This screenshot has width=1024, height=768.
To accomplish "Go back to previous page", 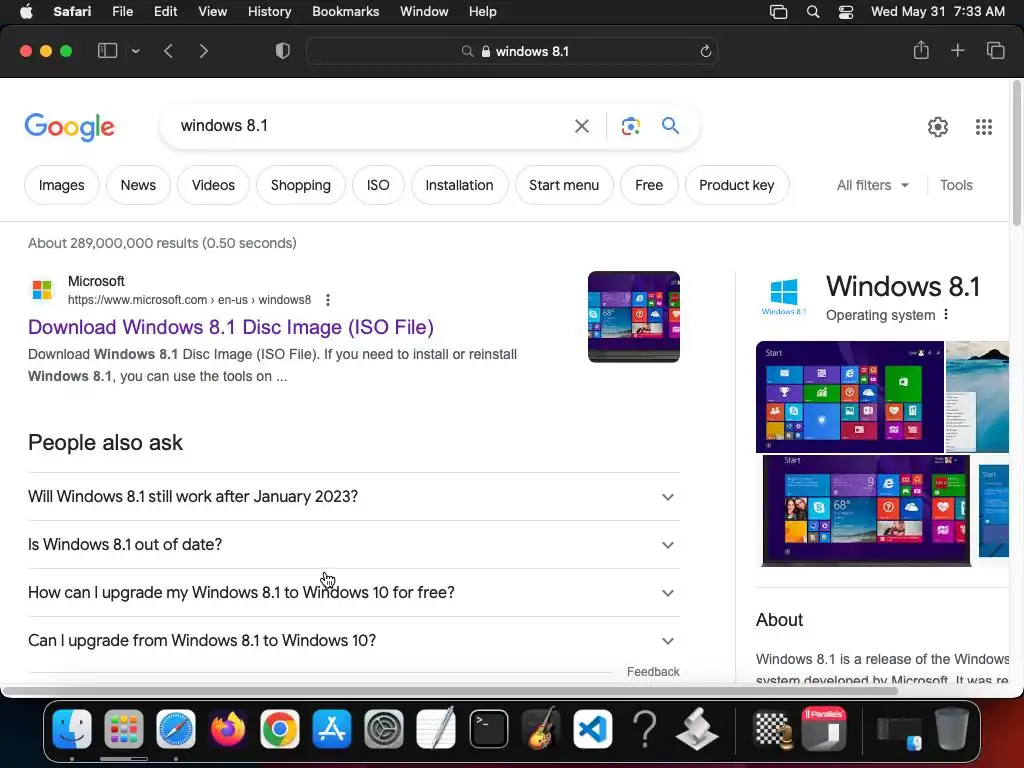I will point(168,51).
